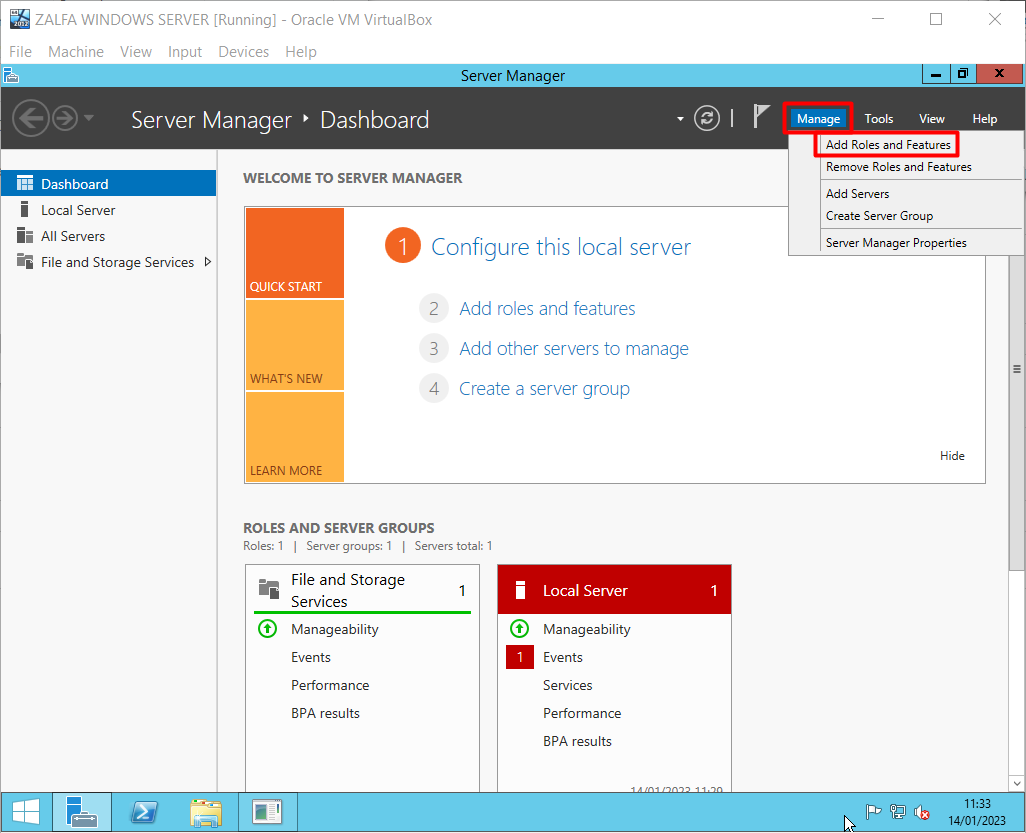Open VirtualBox Devices menu
This screenshot has height=833, width=1026.
243,52
